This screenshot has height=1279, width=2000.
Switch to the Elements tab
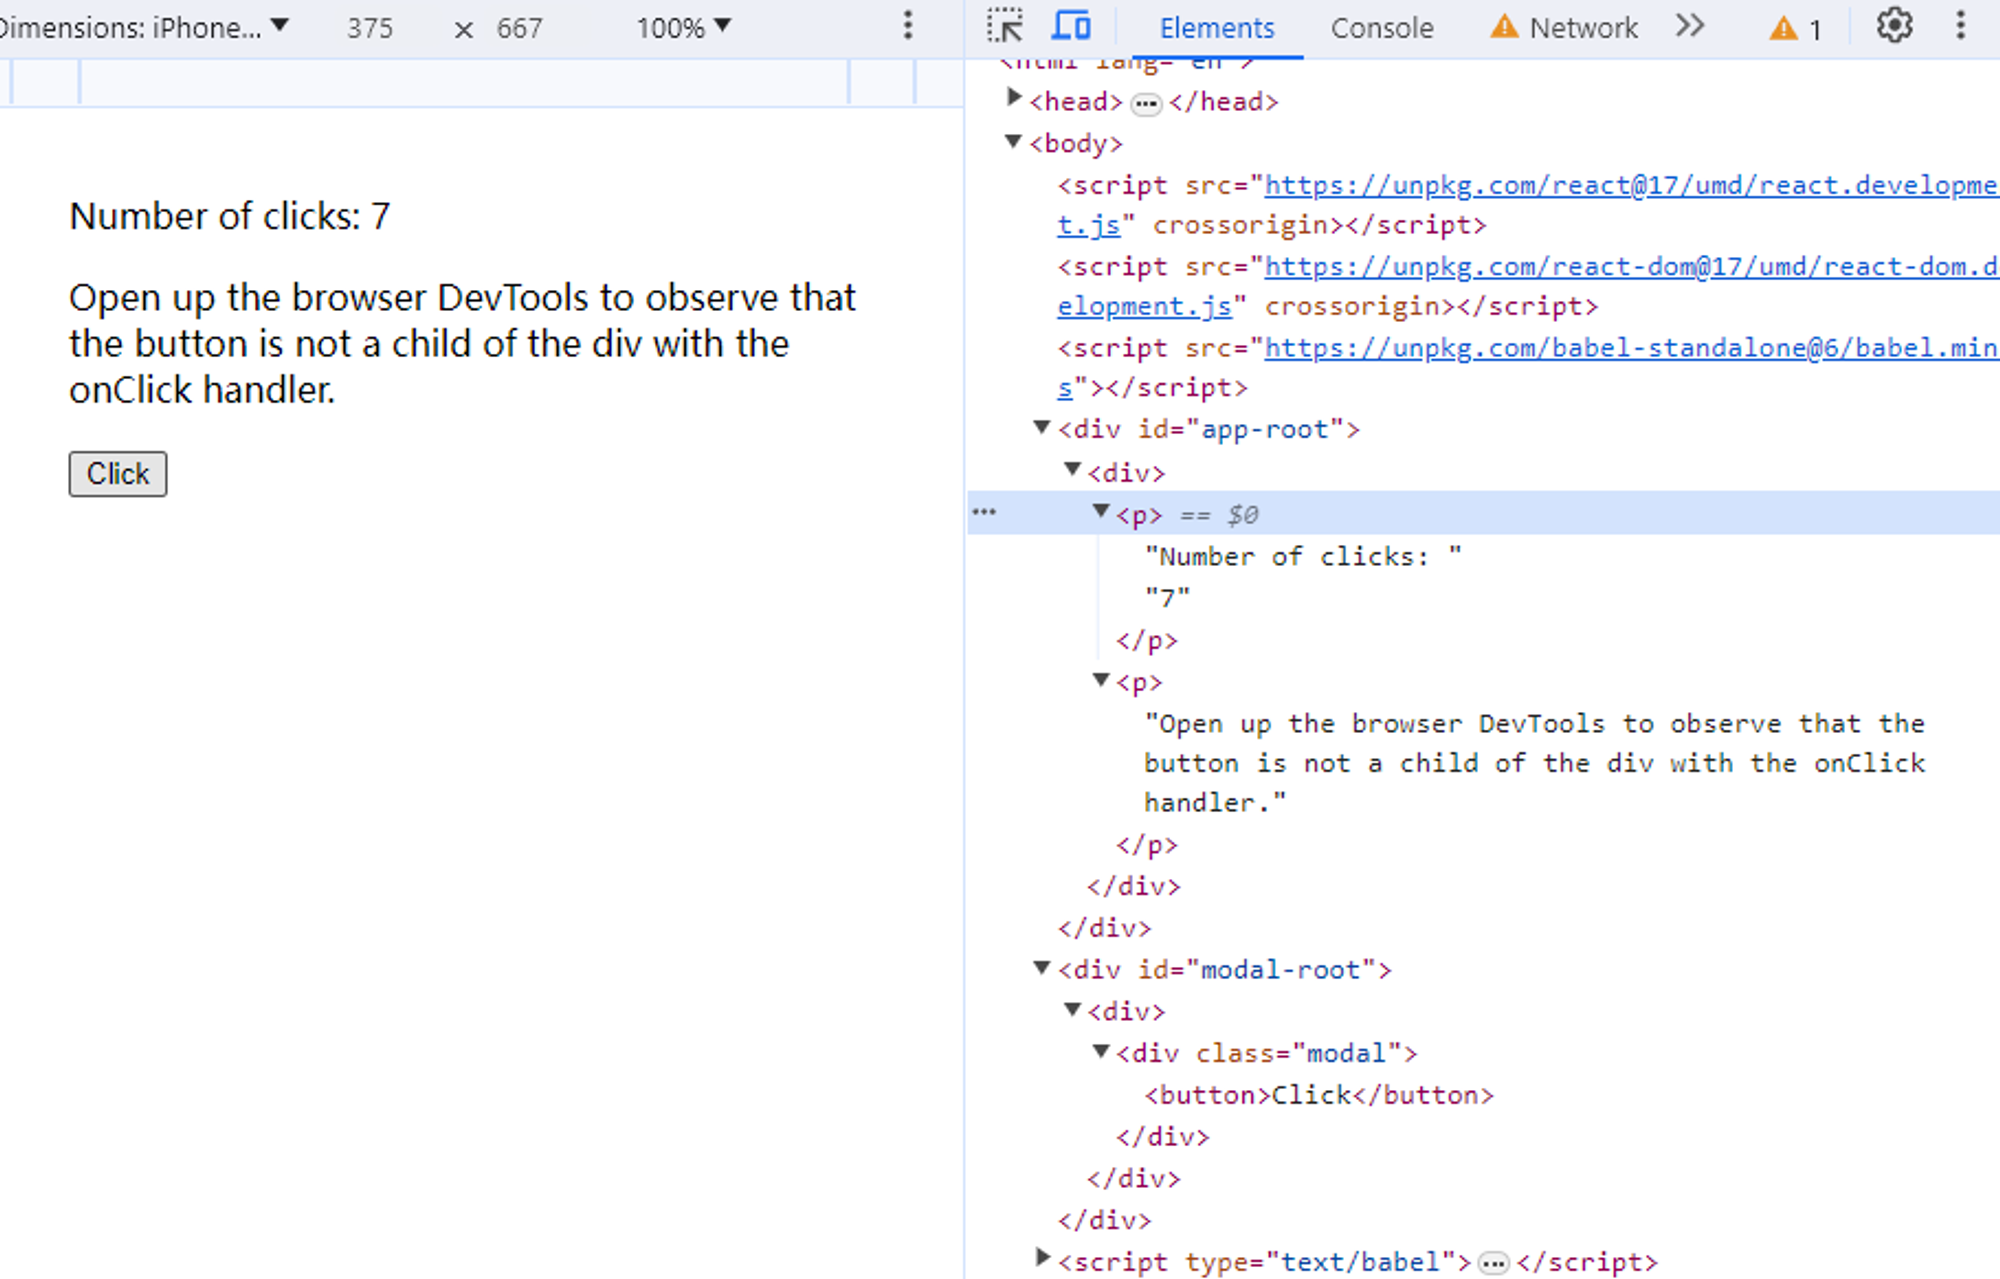(1216, 28)
